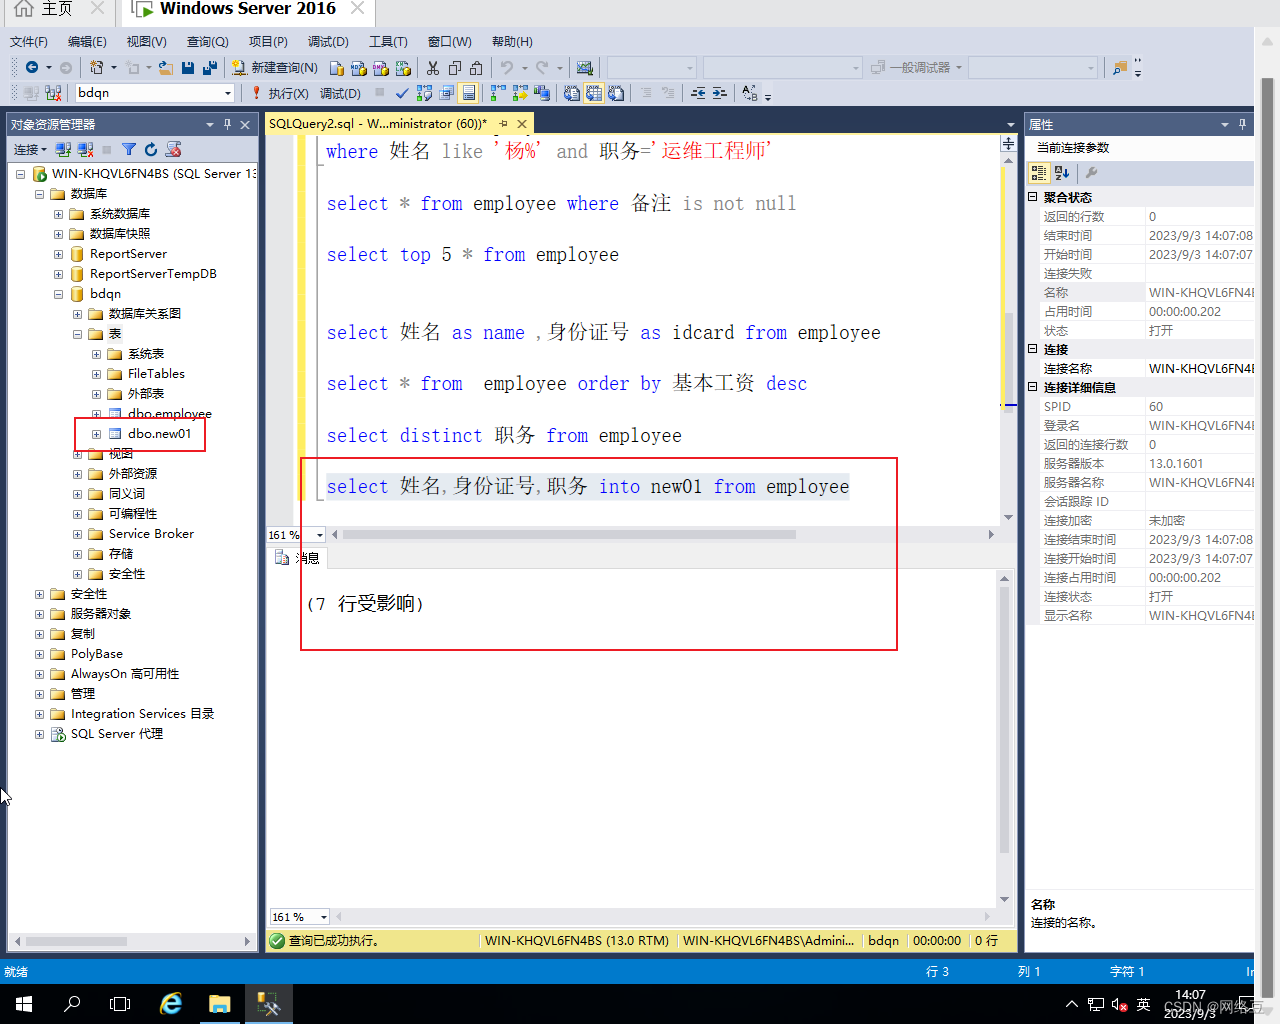The height and width of the screenshot is (1024, 1280).
Task: Select the 消息 results tab
Action: click(x=298, y=558)
